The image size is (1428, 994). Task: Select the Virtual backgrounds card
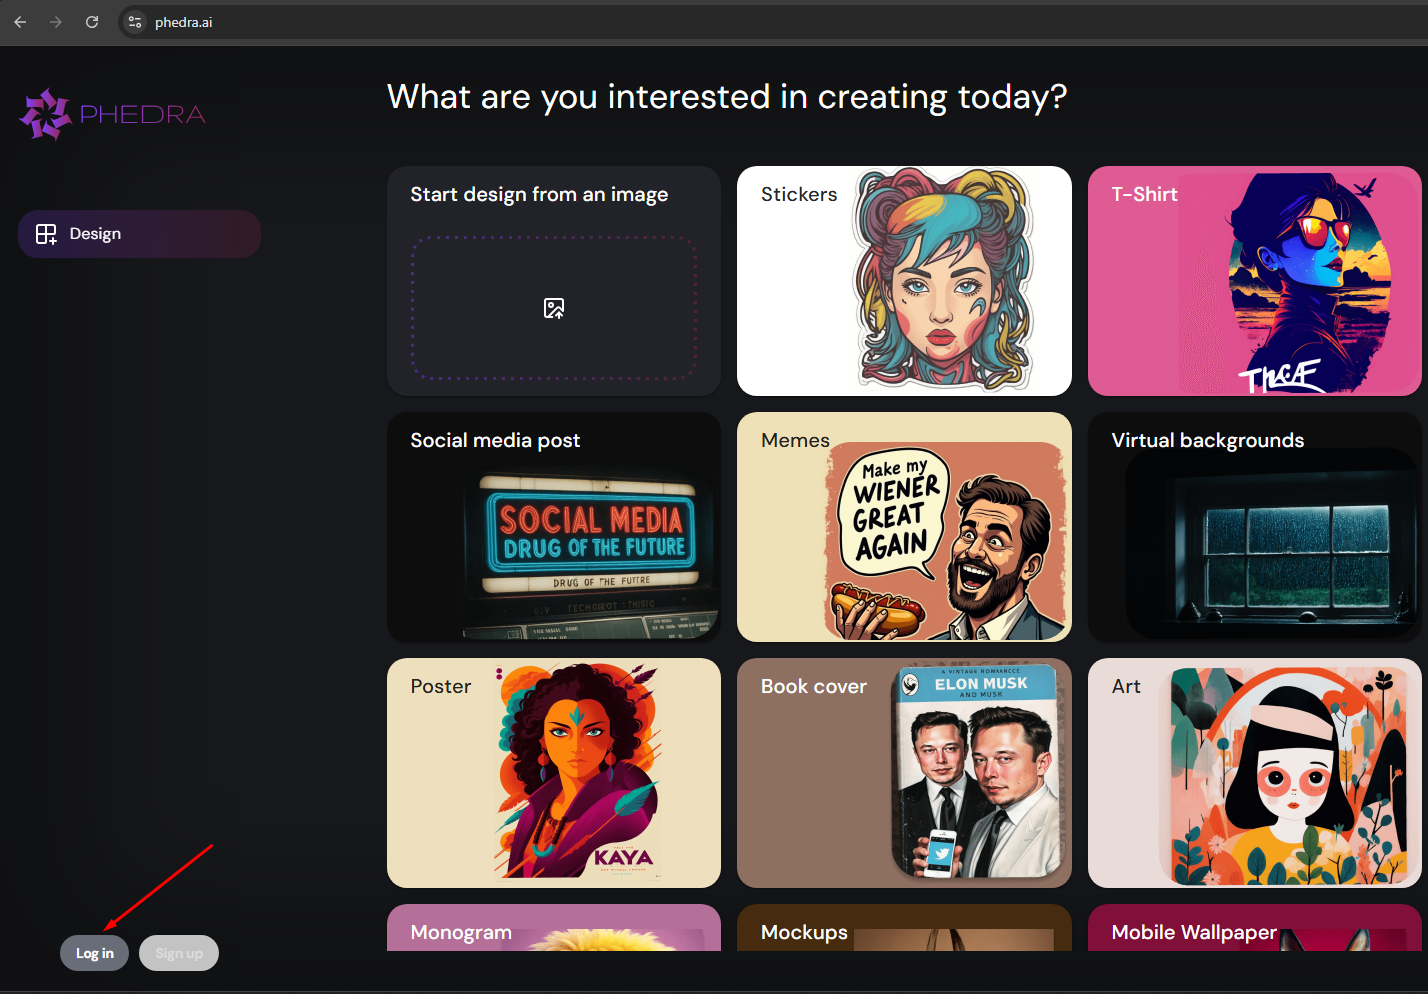point(1255,527)
